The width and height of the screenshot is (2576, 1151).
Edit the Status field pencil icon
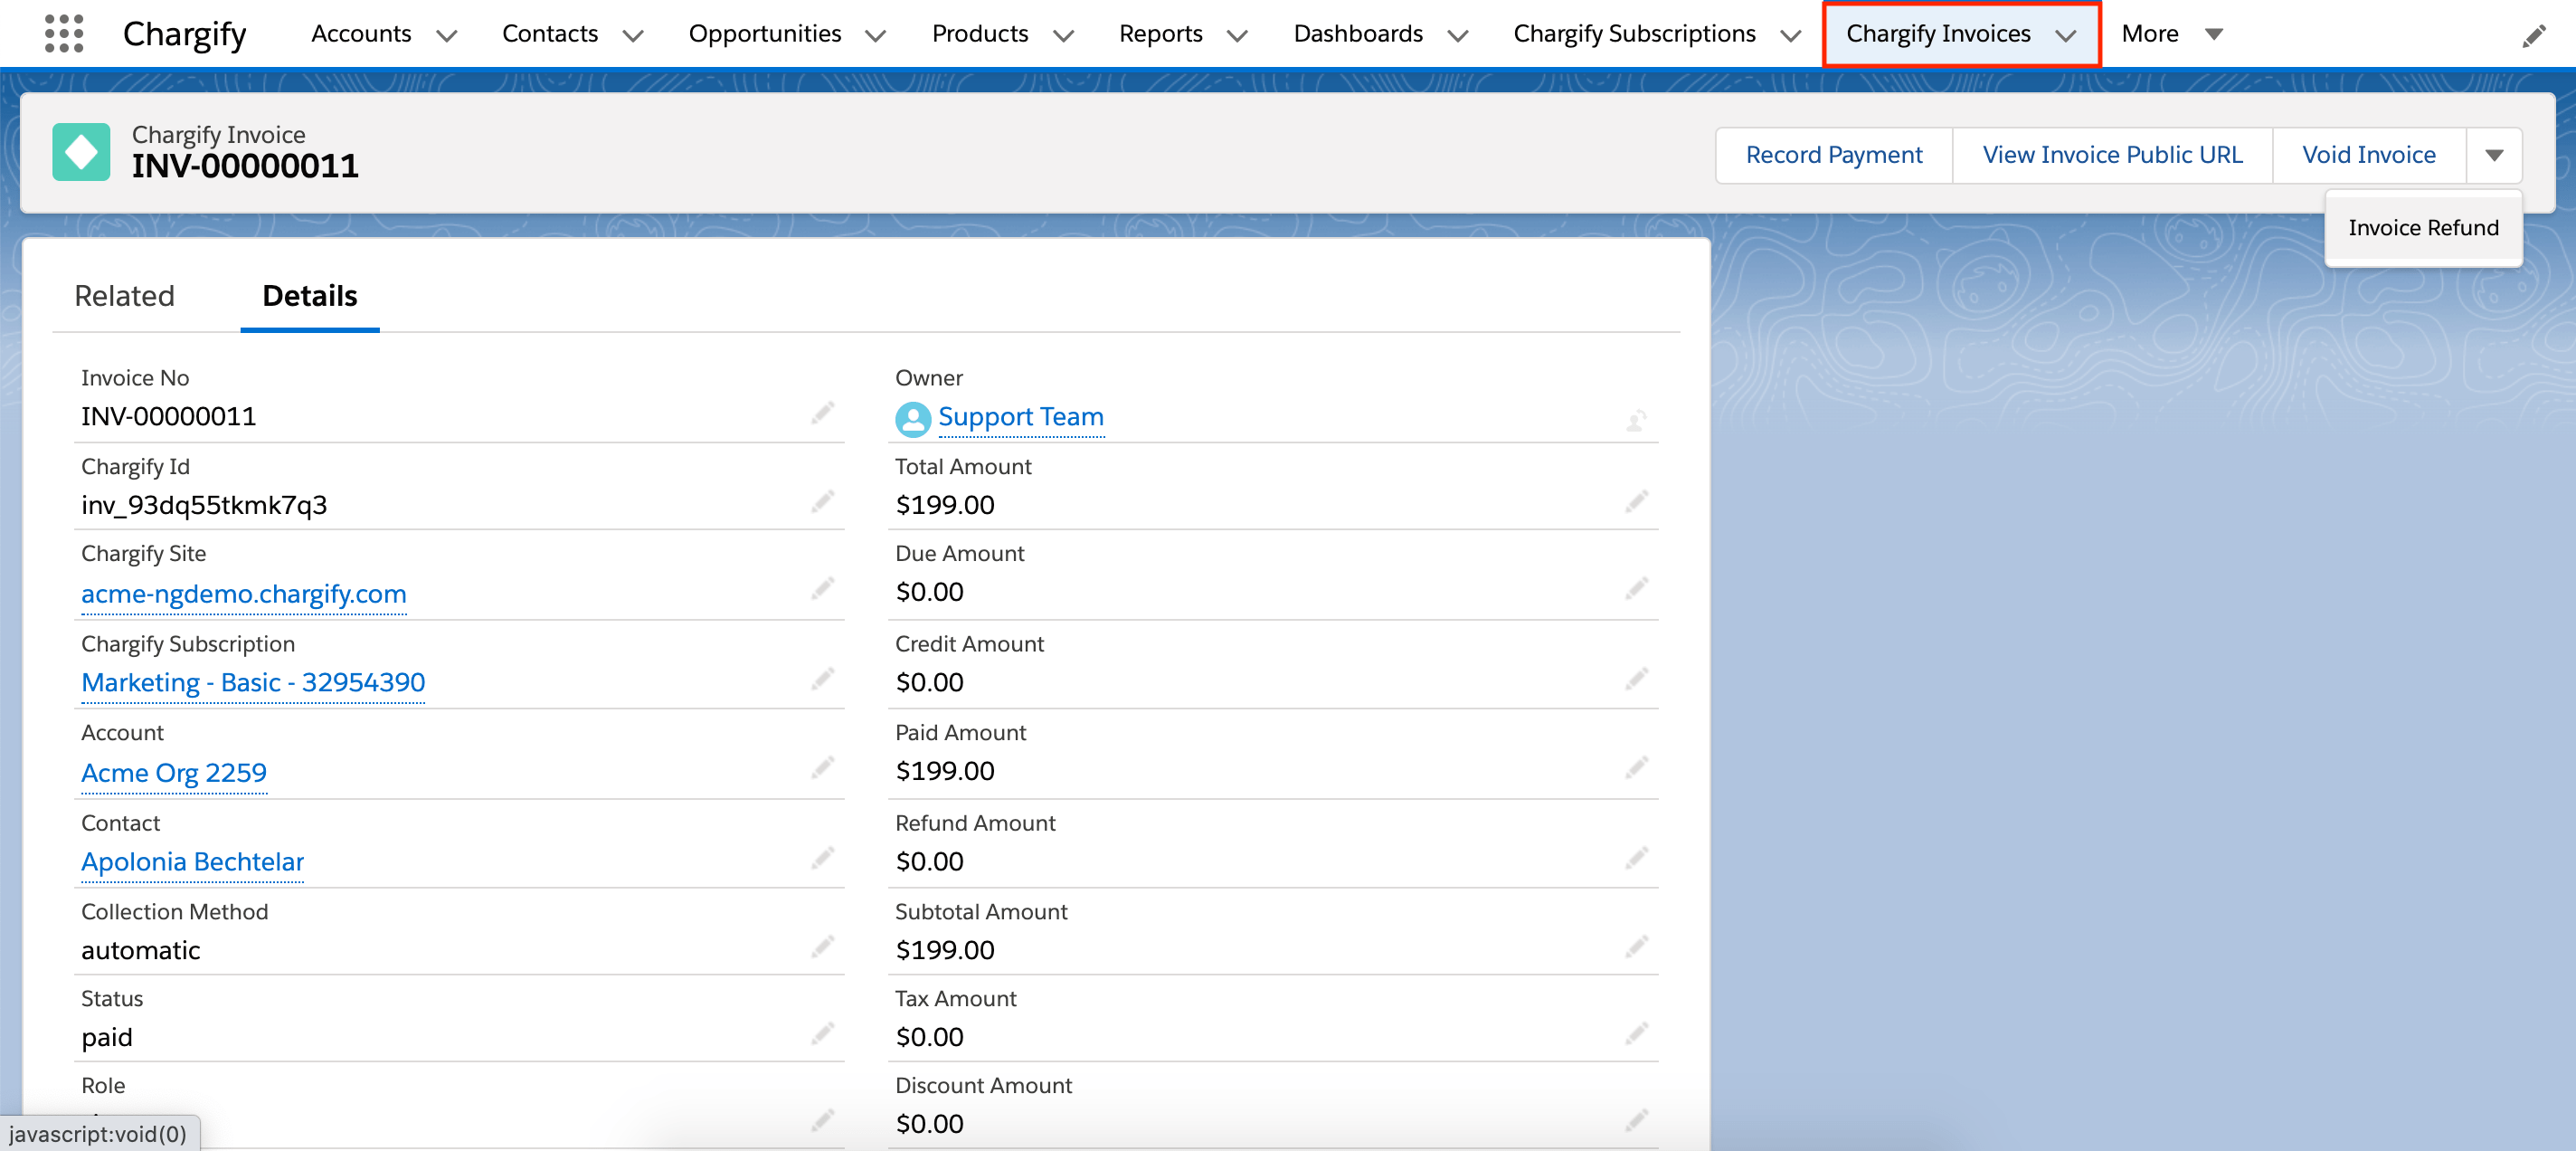pyautogui.click(x=822, y=1033)
